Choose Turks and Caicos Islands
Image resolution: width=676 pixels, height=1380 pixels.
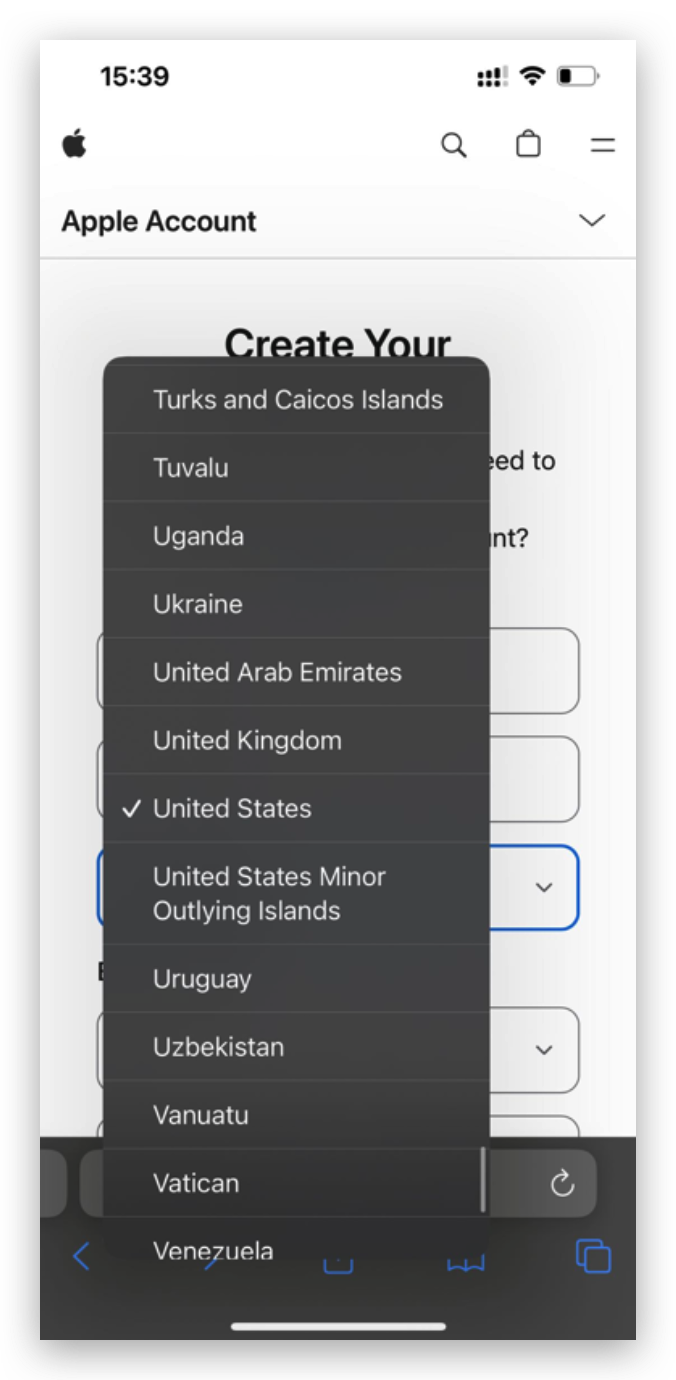coord(297,400)
